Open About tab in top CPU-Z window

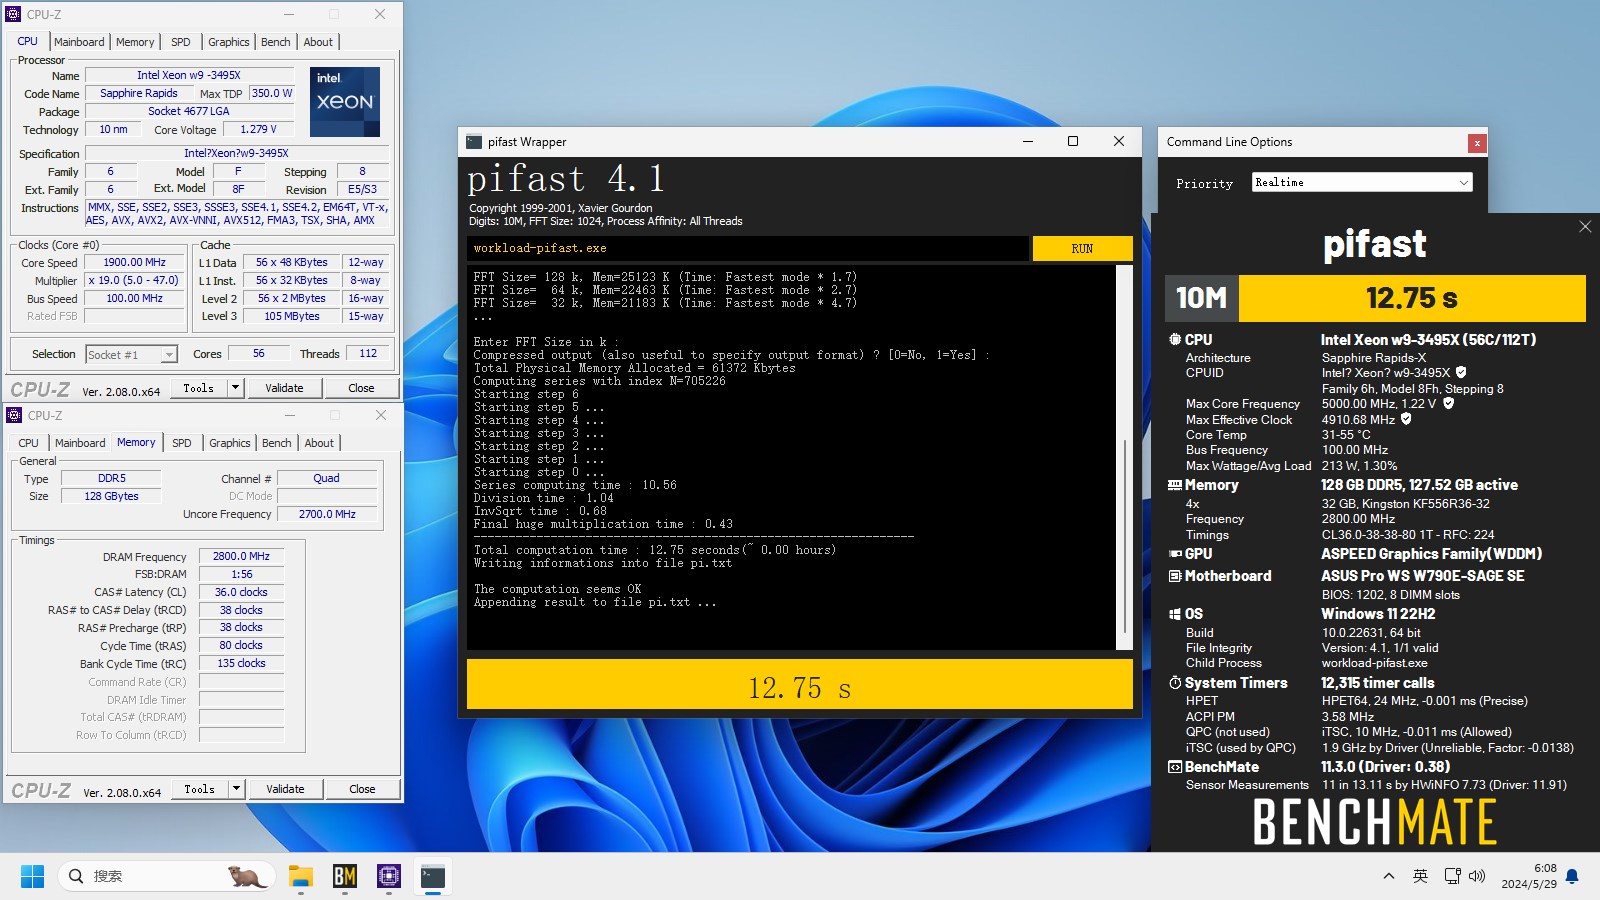[x=318, y=42]
